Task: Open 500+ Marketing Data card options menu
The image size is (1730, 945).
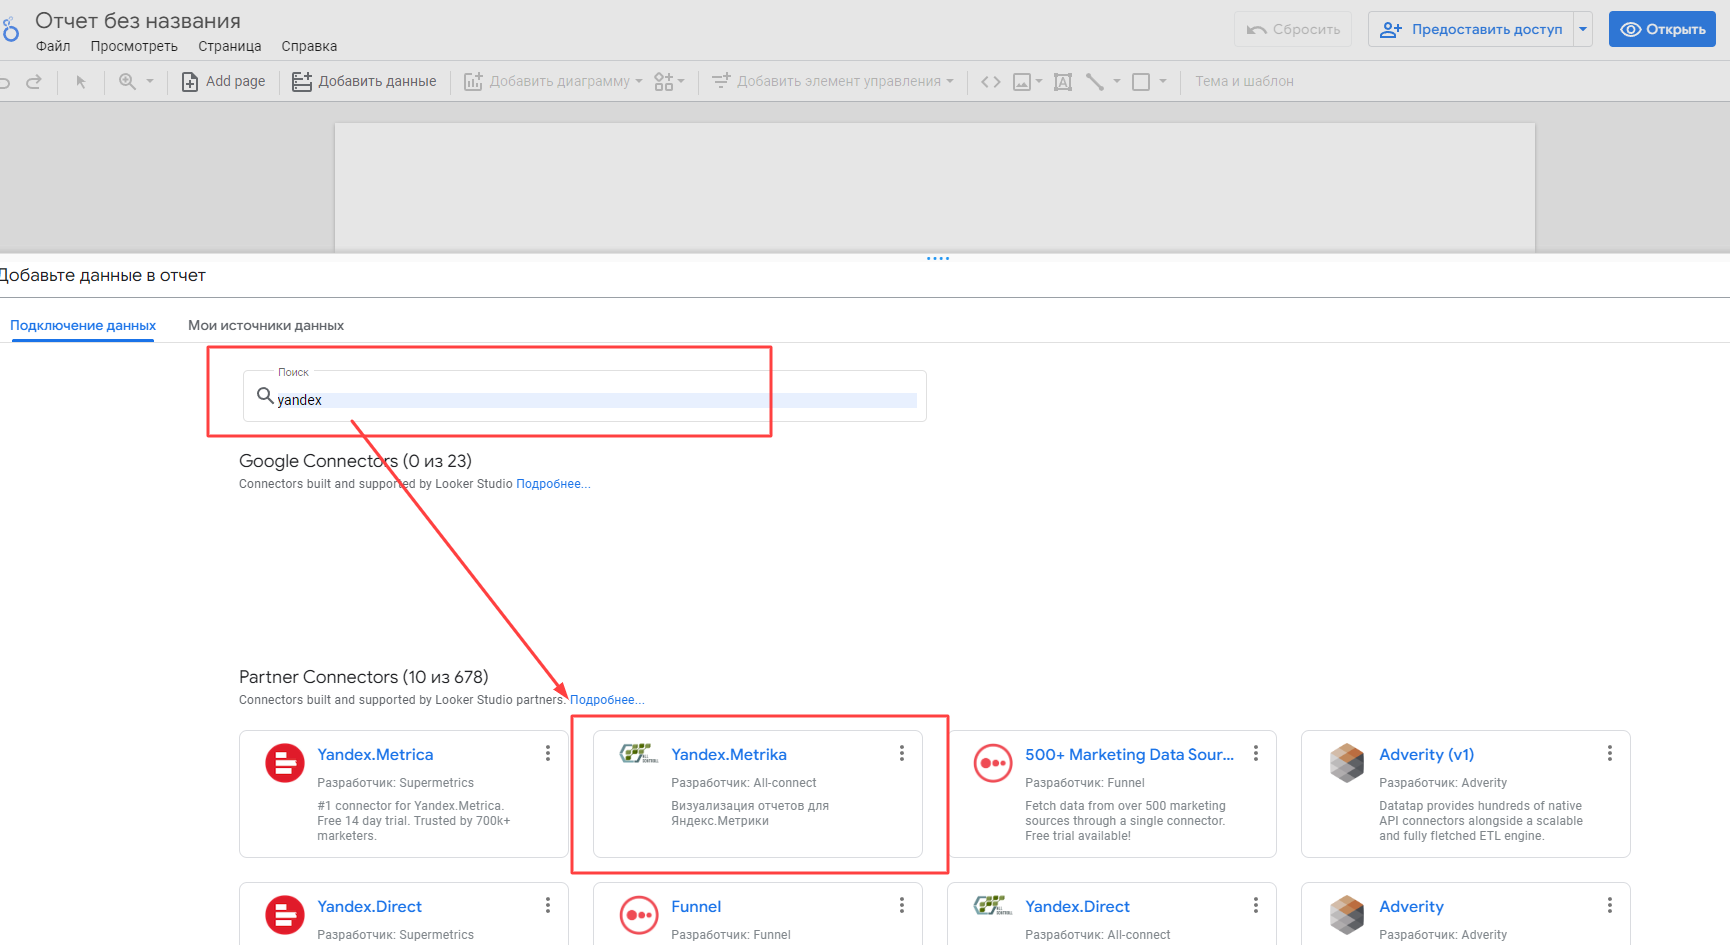Action: click(x=1256, y=753)
